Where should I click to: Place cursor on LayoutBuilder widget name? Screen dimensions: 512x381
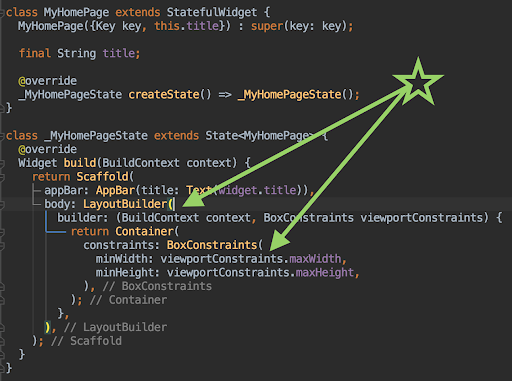coord(125,204)
